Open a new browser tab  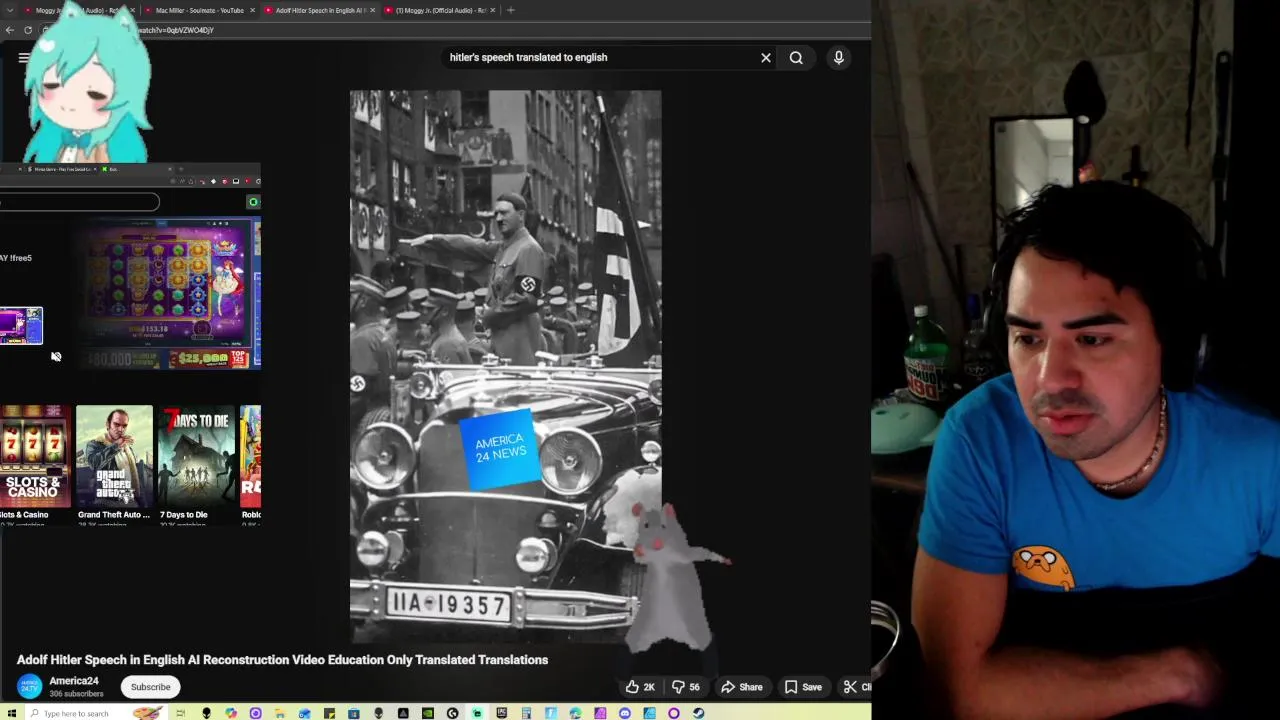click(511, 10)
